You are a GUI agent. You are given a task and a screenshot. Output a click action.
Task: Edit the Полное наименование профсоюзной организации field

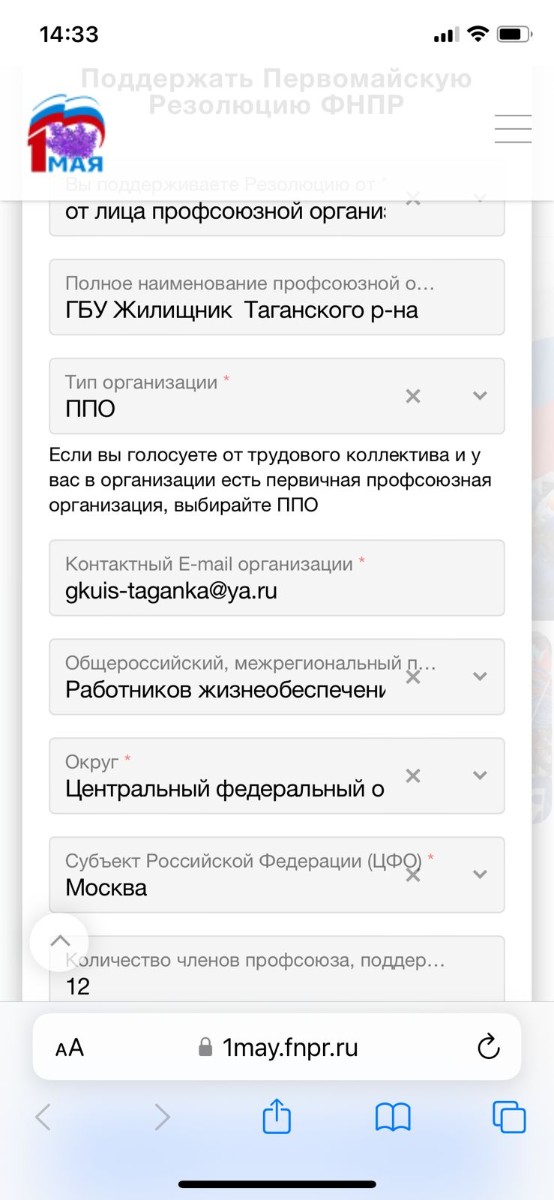[x=277, y=297]
